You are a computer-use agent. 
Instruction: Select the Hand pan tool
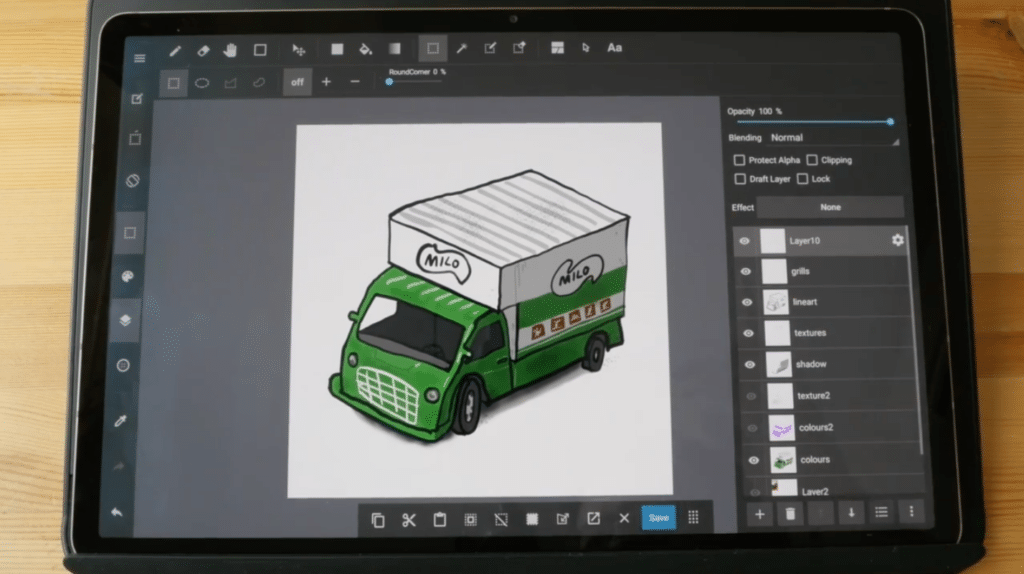(230, 50)
